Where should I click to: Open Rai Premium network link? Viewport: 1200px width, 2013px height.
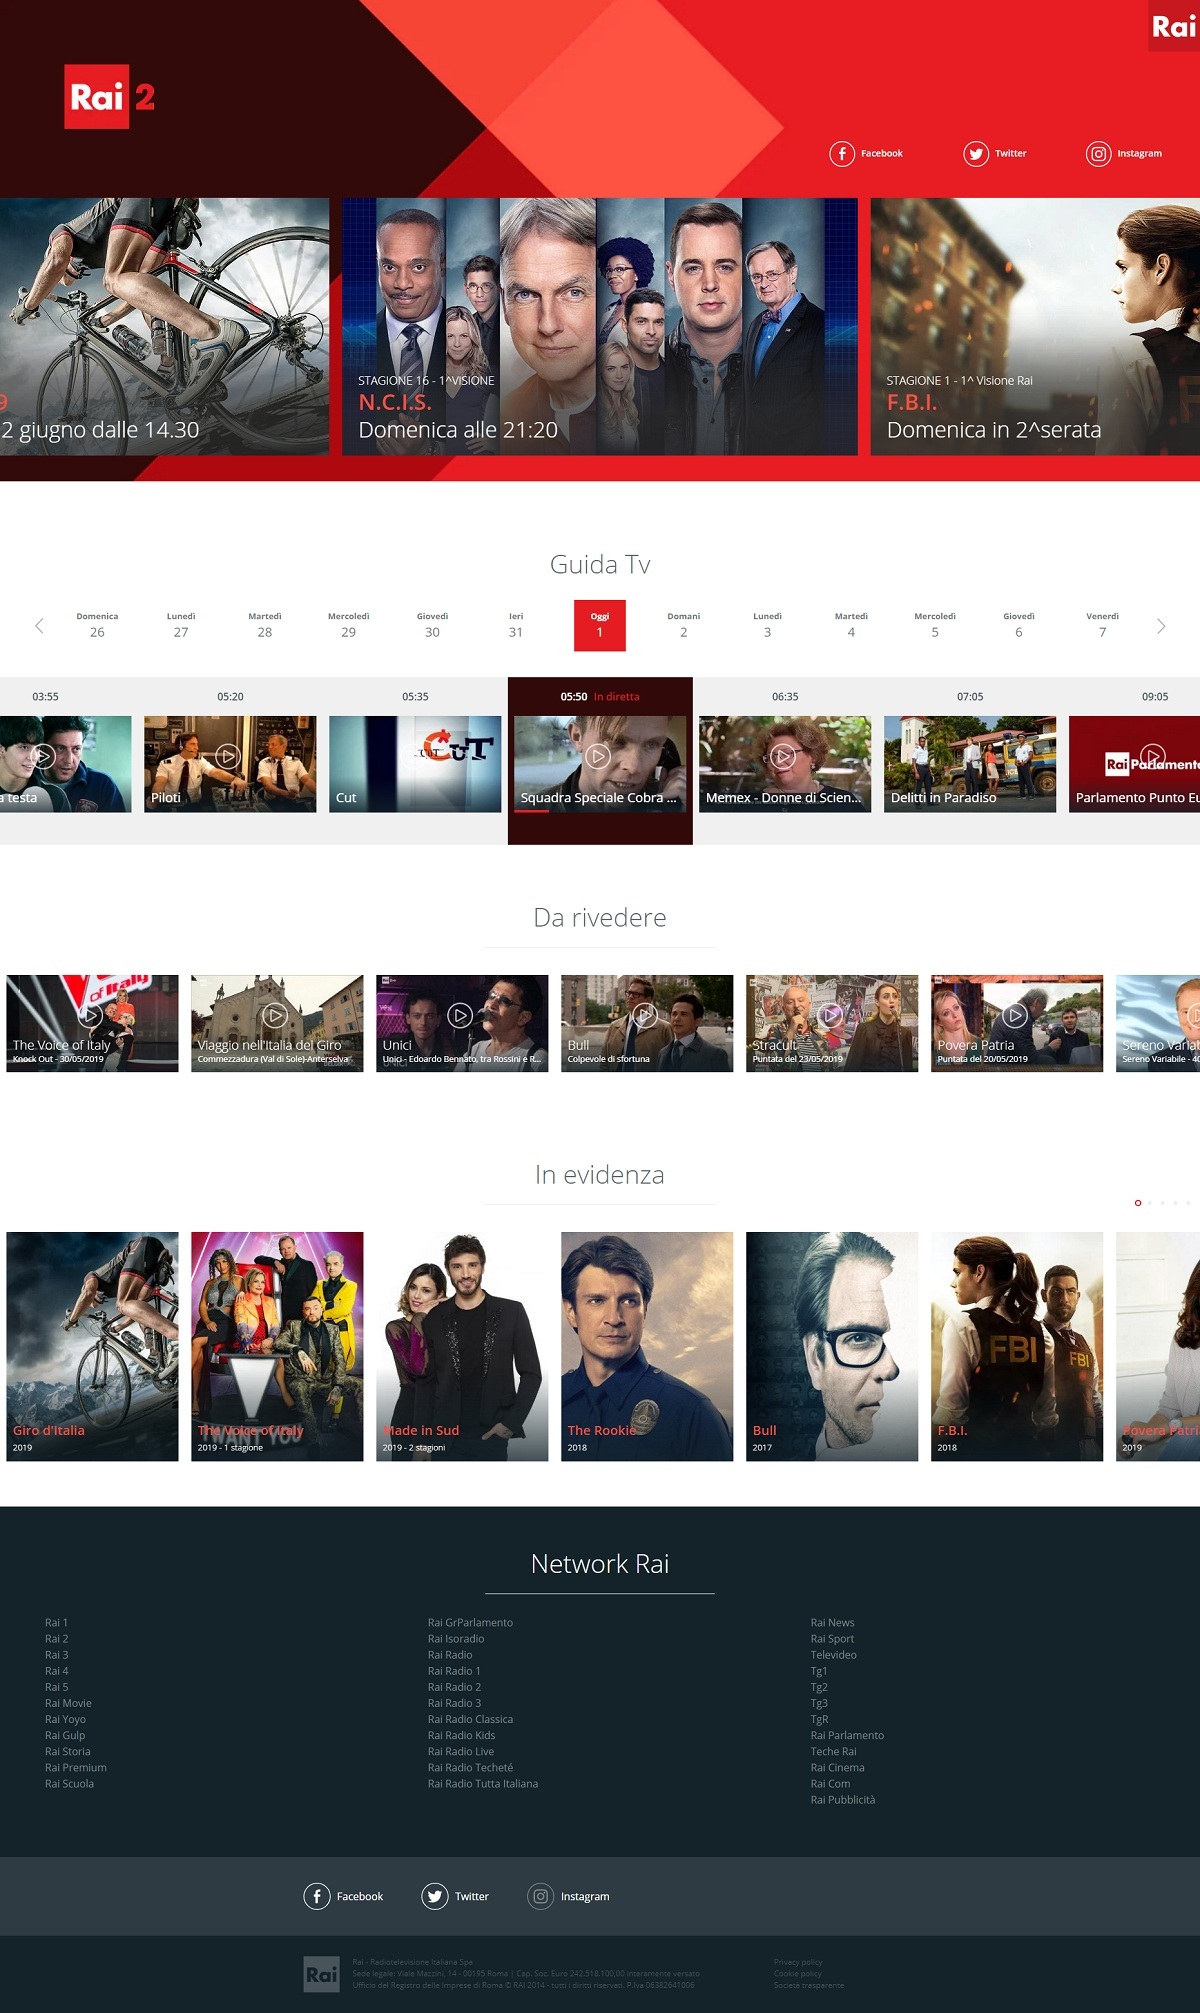[76, 1767]
